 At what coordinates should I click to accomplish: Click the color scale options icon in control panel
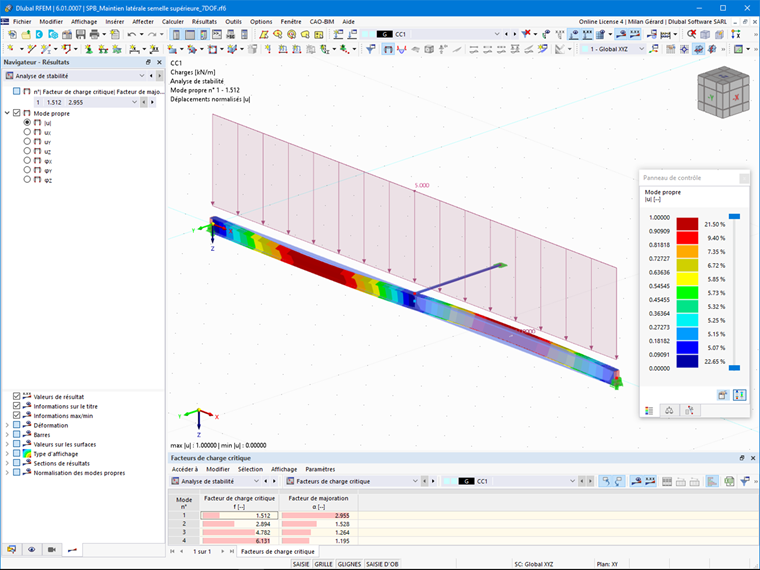pyautogui.click(x=740, y=395)
